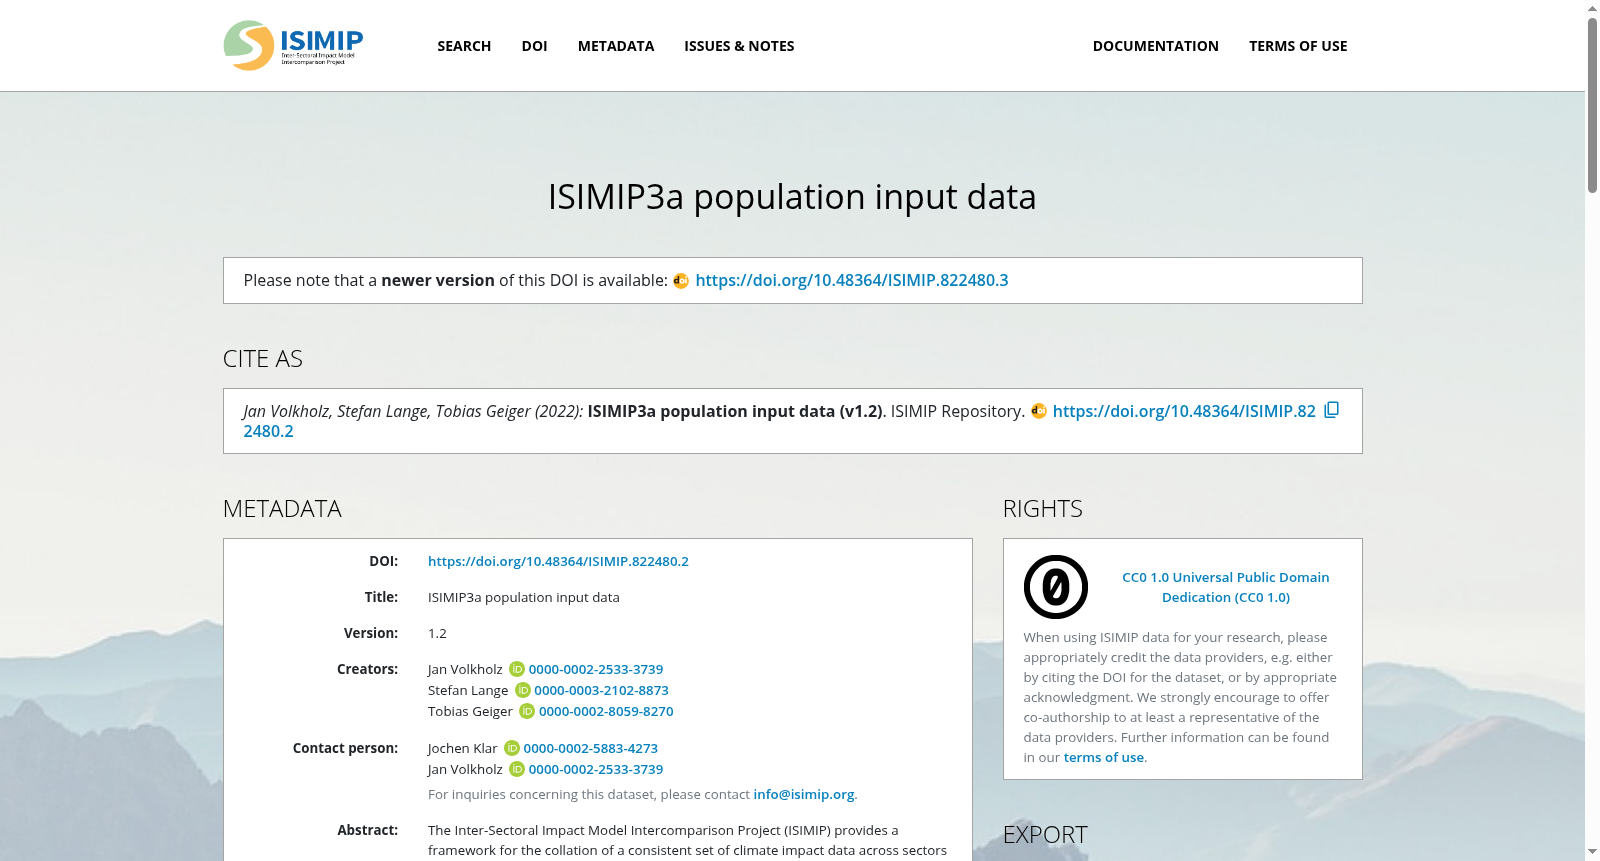Click ORCID icon next to Stefan Lange
This screenshot has width=1600, height=861.
[x=522, y=690]
